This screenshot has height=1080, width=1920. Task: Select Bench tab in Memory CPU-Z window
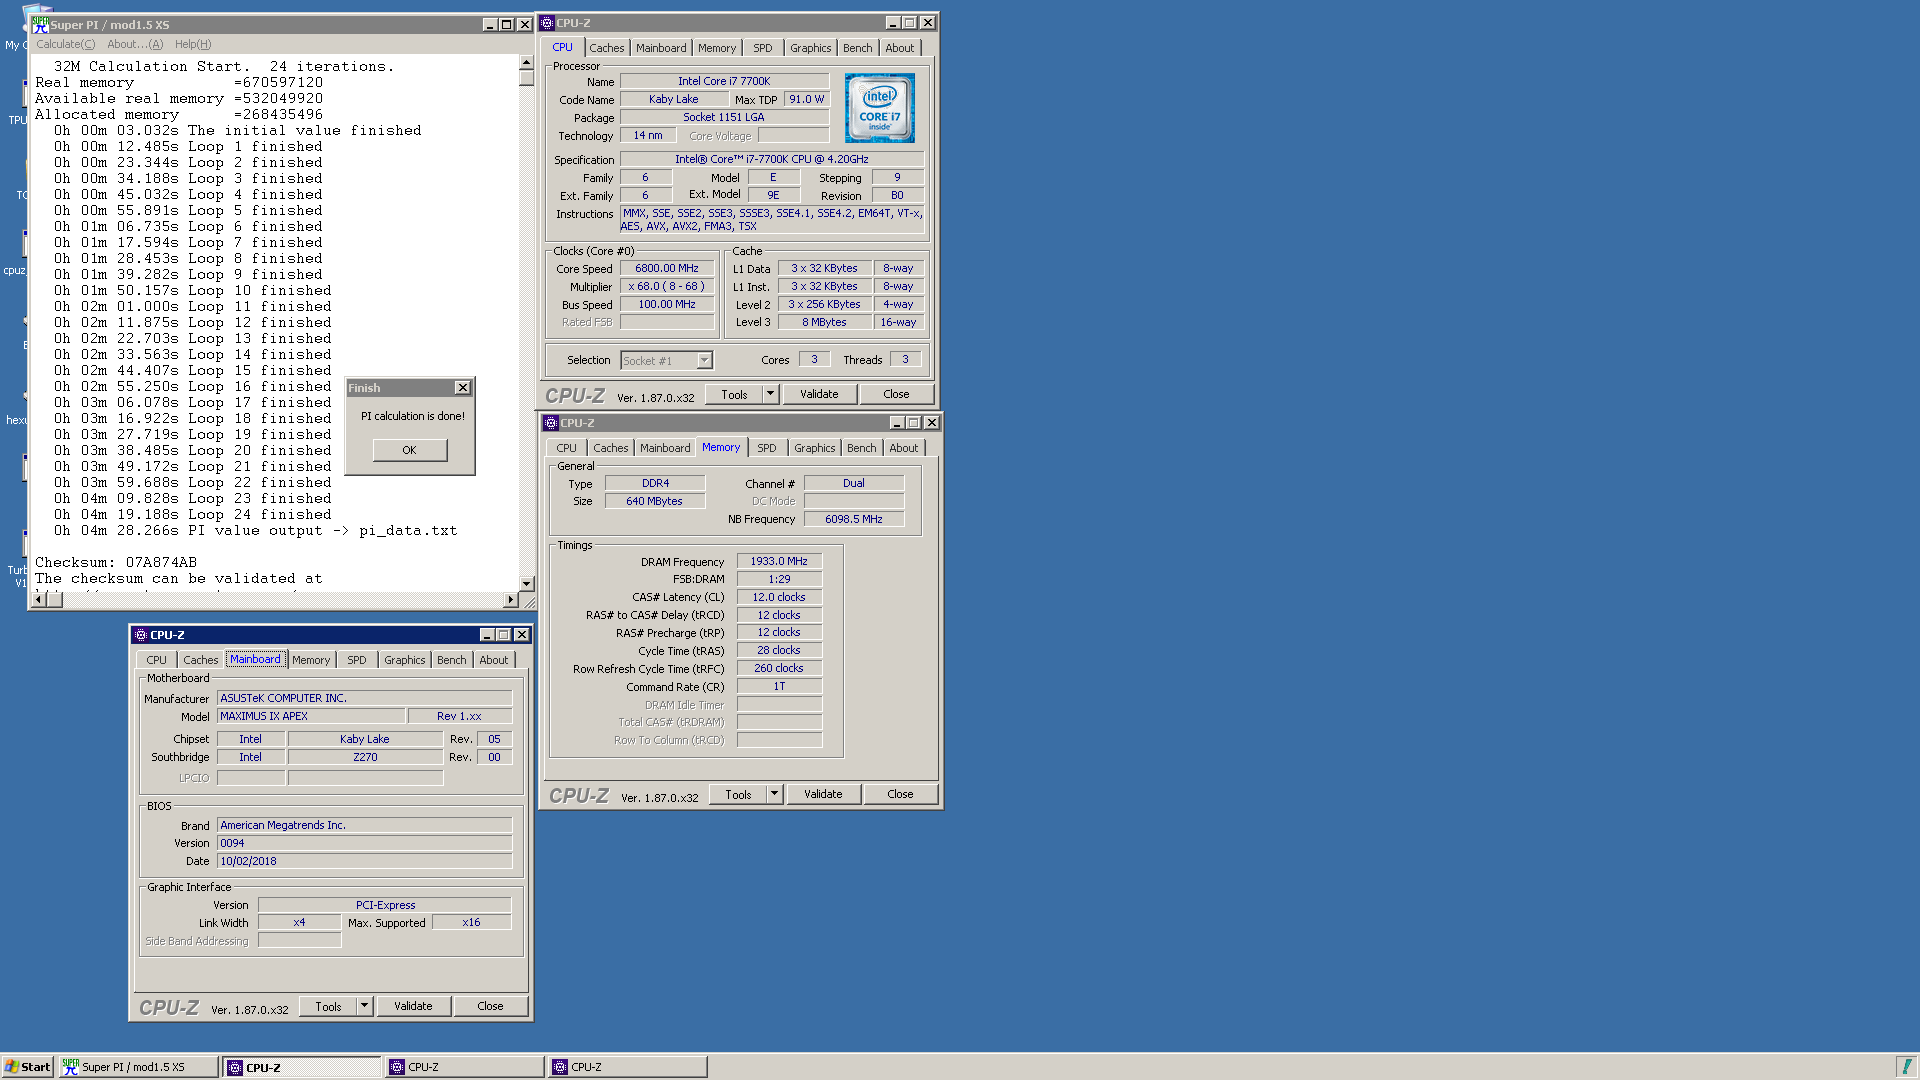(x=861, y=448)
